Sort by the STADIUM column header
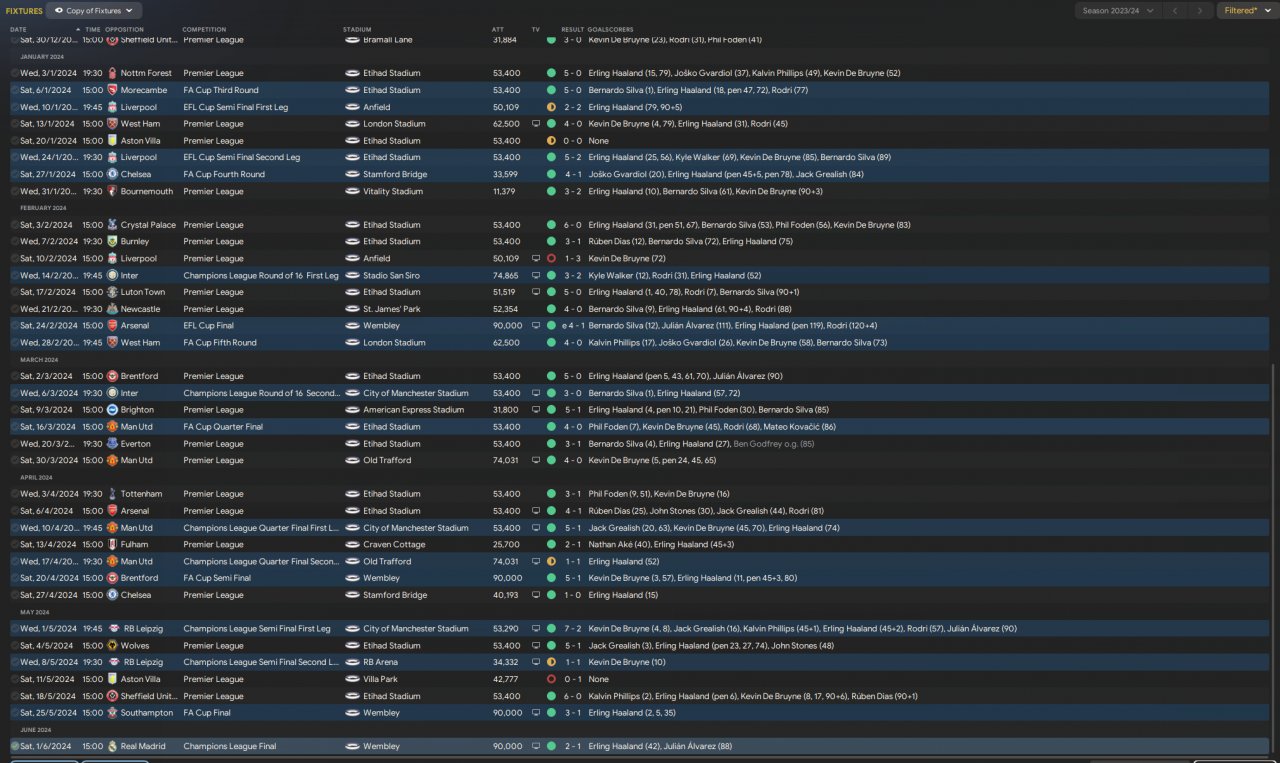 click(x=357, y=29)
